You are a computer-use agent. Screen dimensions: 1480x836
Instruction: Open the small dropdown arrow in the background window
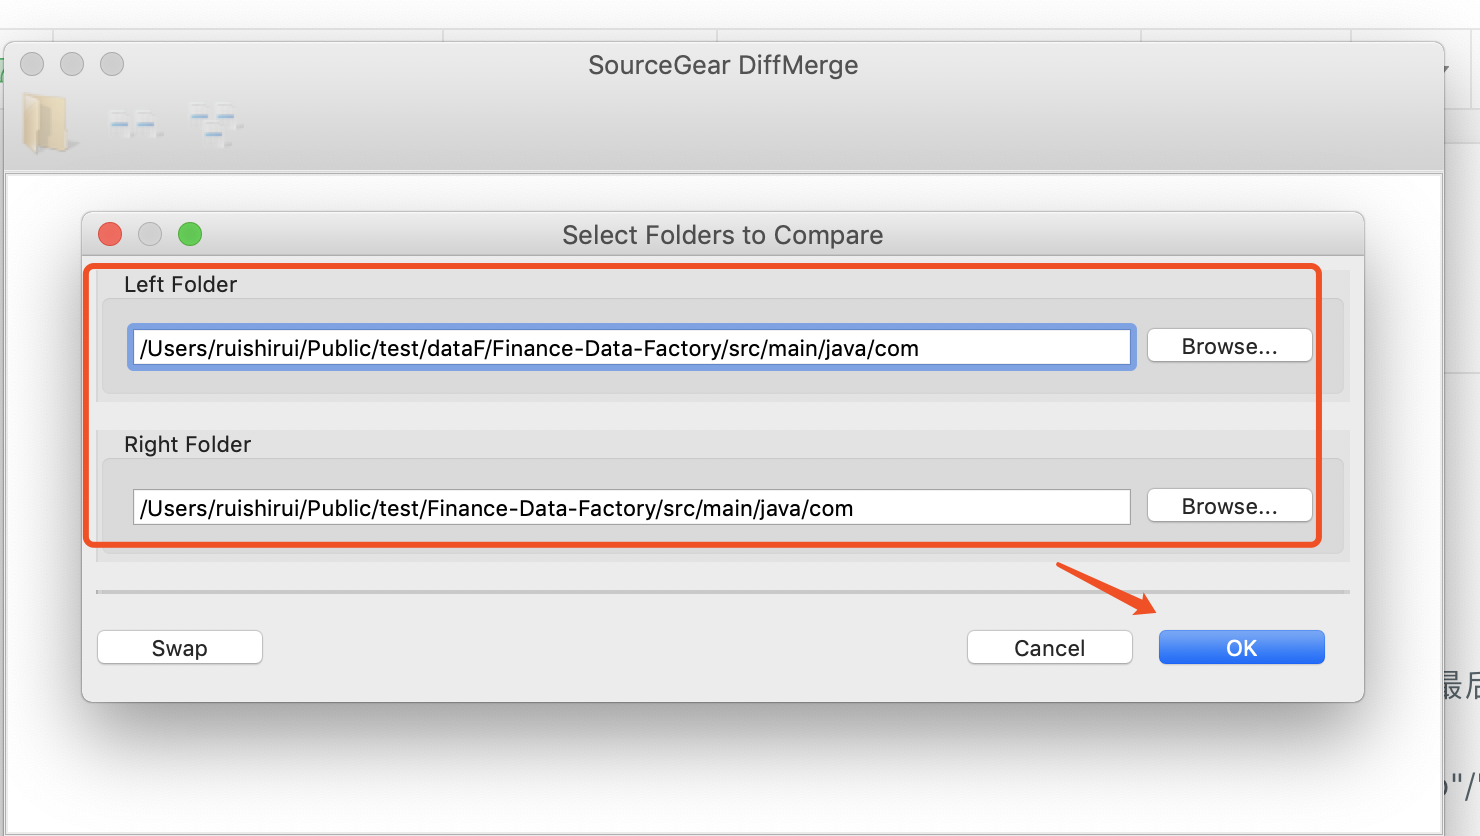click(1448, 70)
